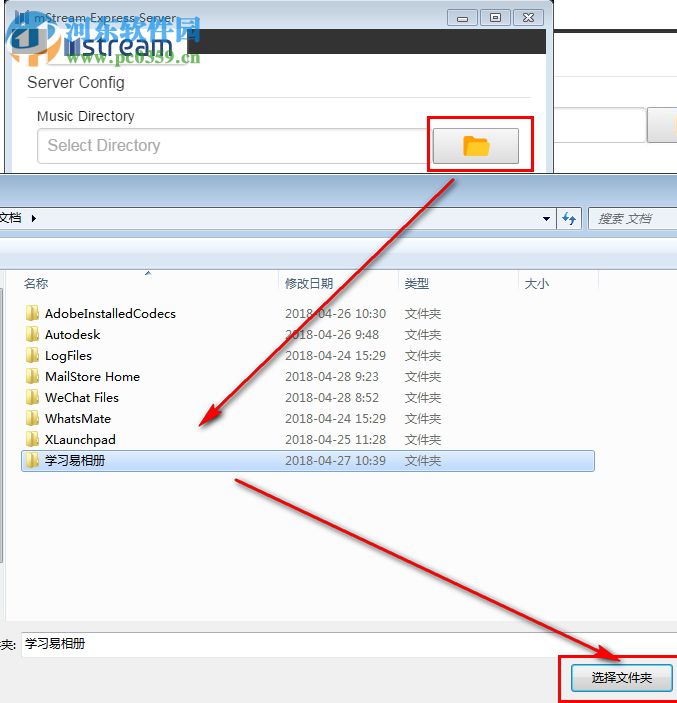This screenshot has height=703, width=677.
Task: Click the XLaunchpad folder name
Action: [x=80, y=440]
